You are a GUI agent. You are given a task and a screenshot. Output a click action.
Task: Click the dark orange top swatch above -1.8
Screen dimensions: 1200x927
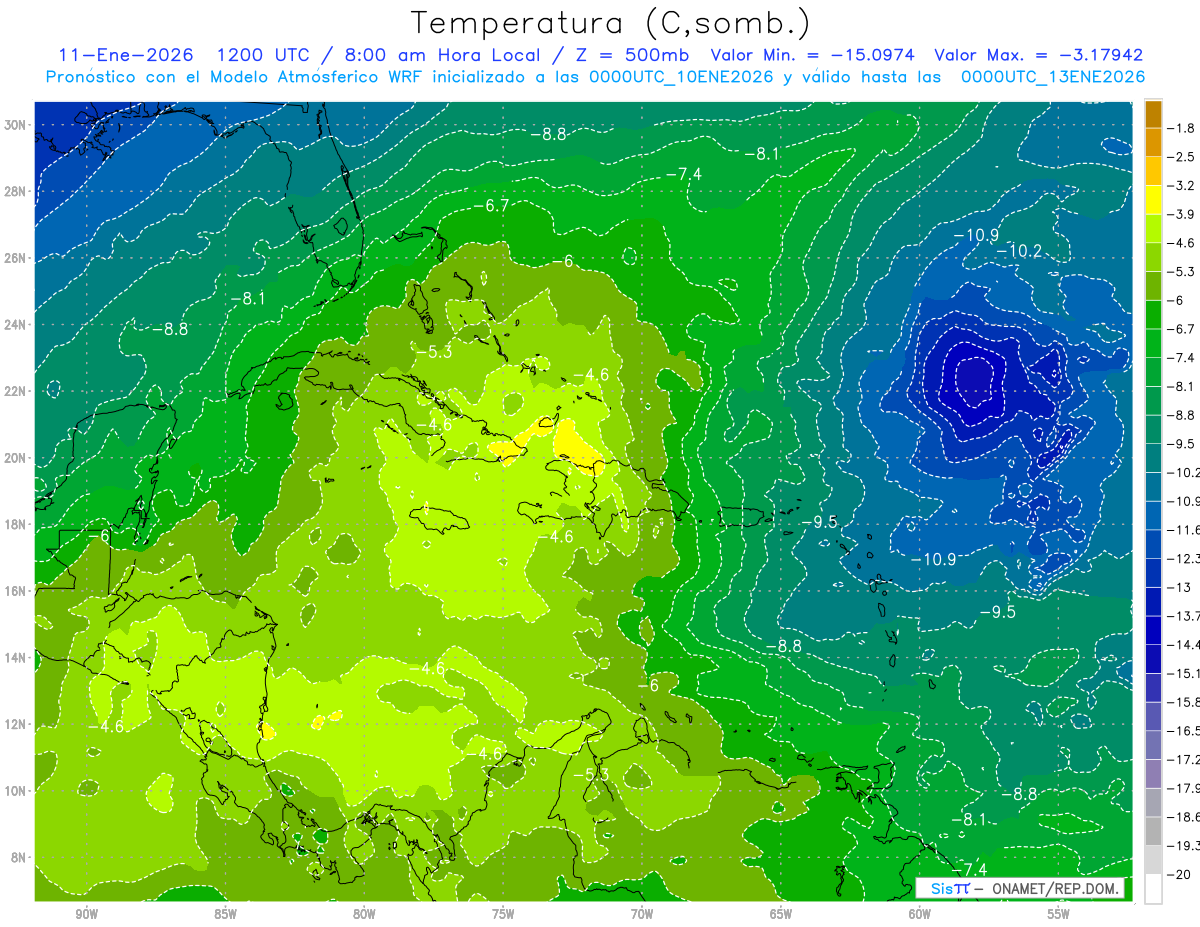click(x=1153, y=114)
